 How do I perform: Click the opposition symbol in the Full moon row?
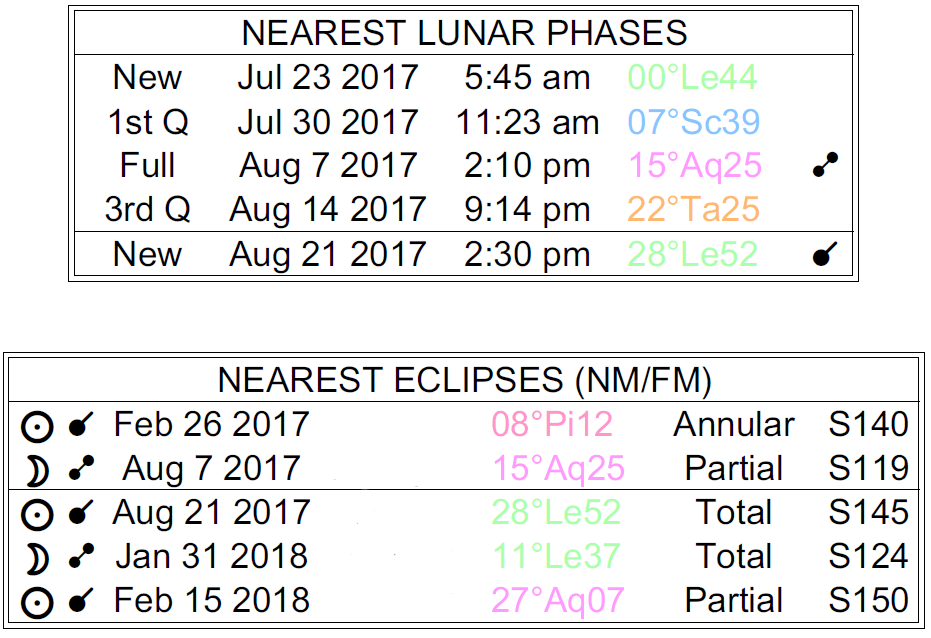coord(824,166)
